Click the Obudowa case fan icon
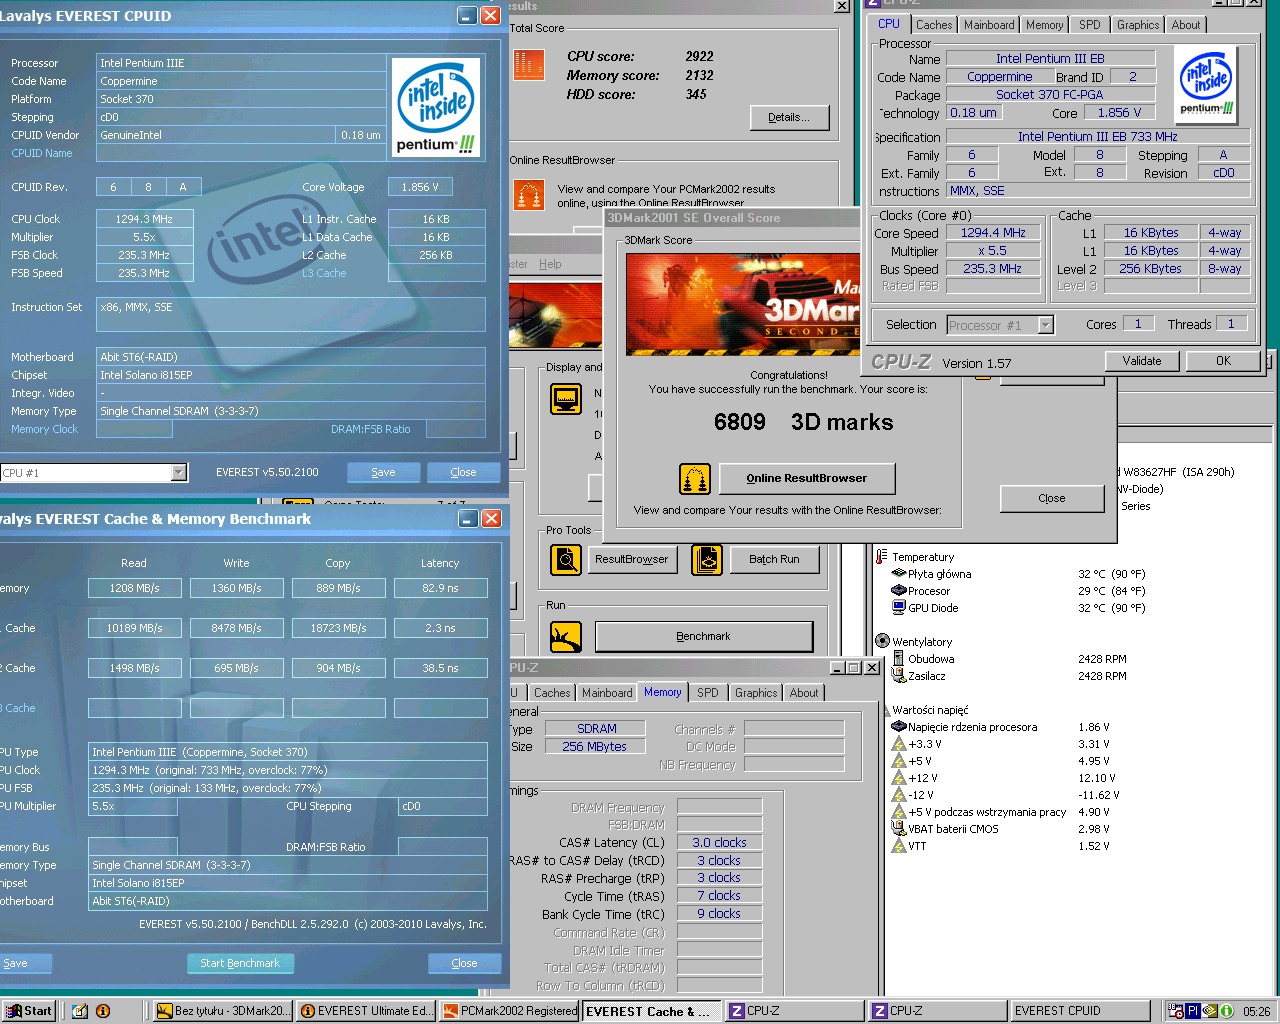 (898, 659)
